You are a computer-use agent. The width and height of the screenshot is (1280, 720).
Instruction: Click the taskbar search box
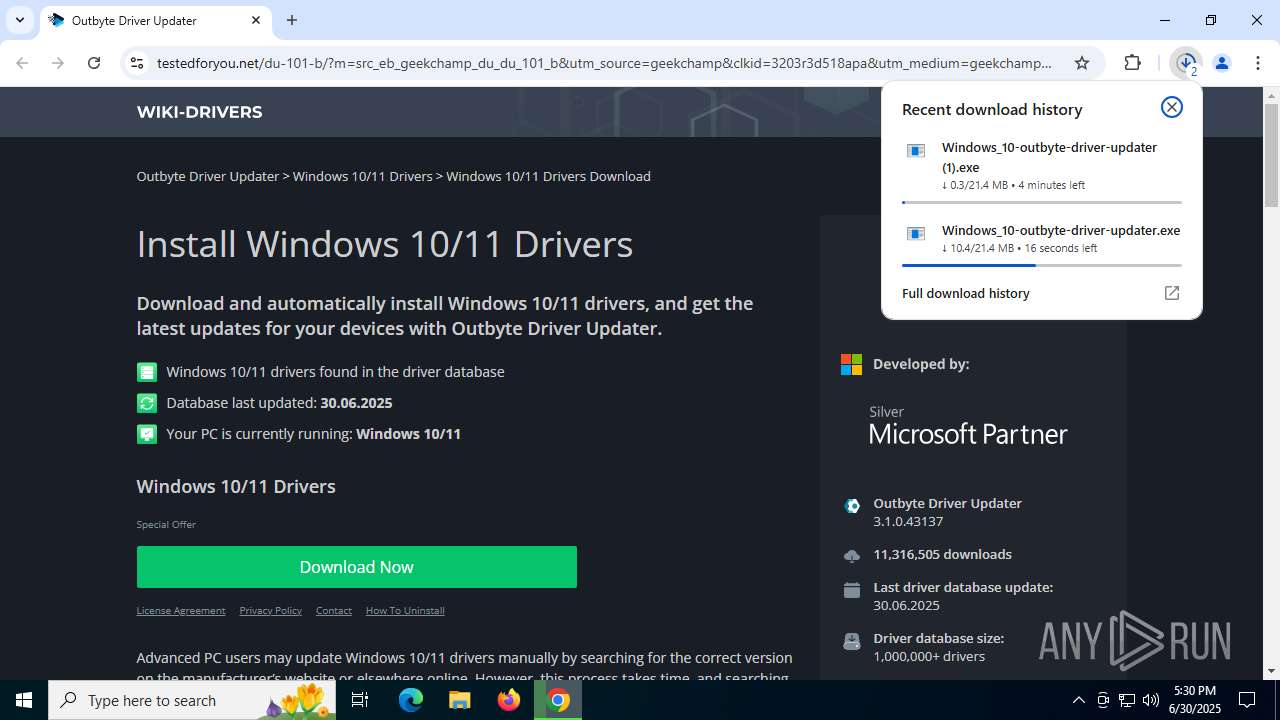tap(194, 700)
